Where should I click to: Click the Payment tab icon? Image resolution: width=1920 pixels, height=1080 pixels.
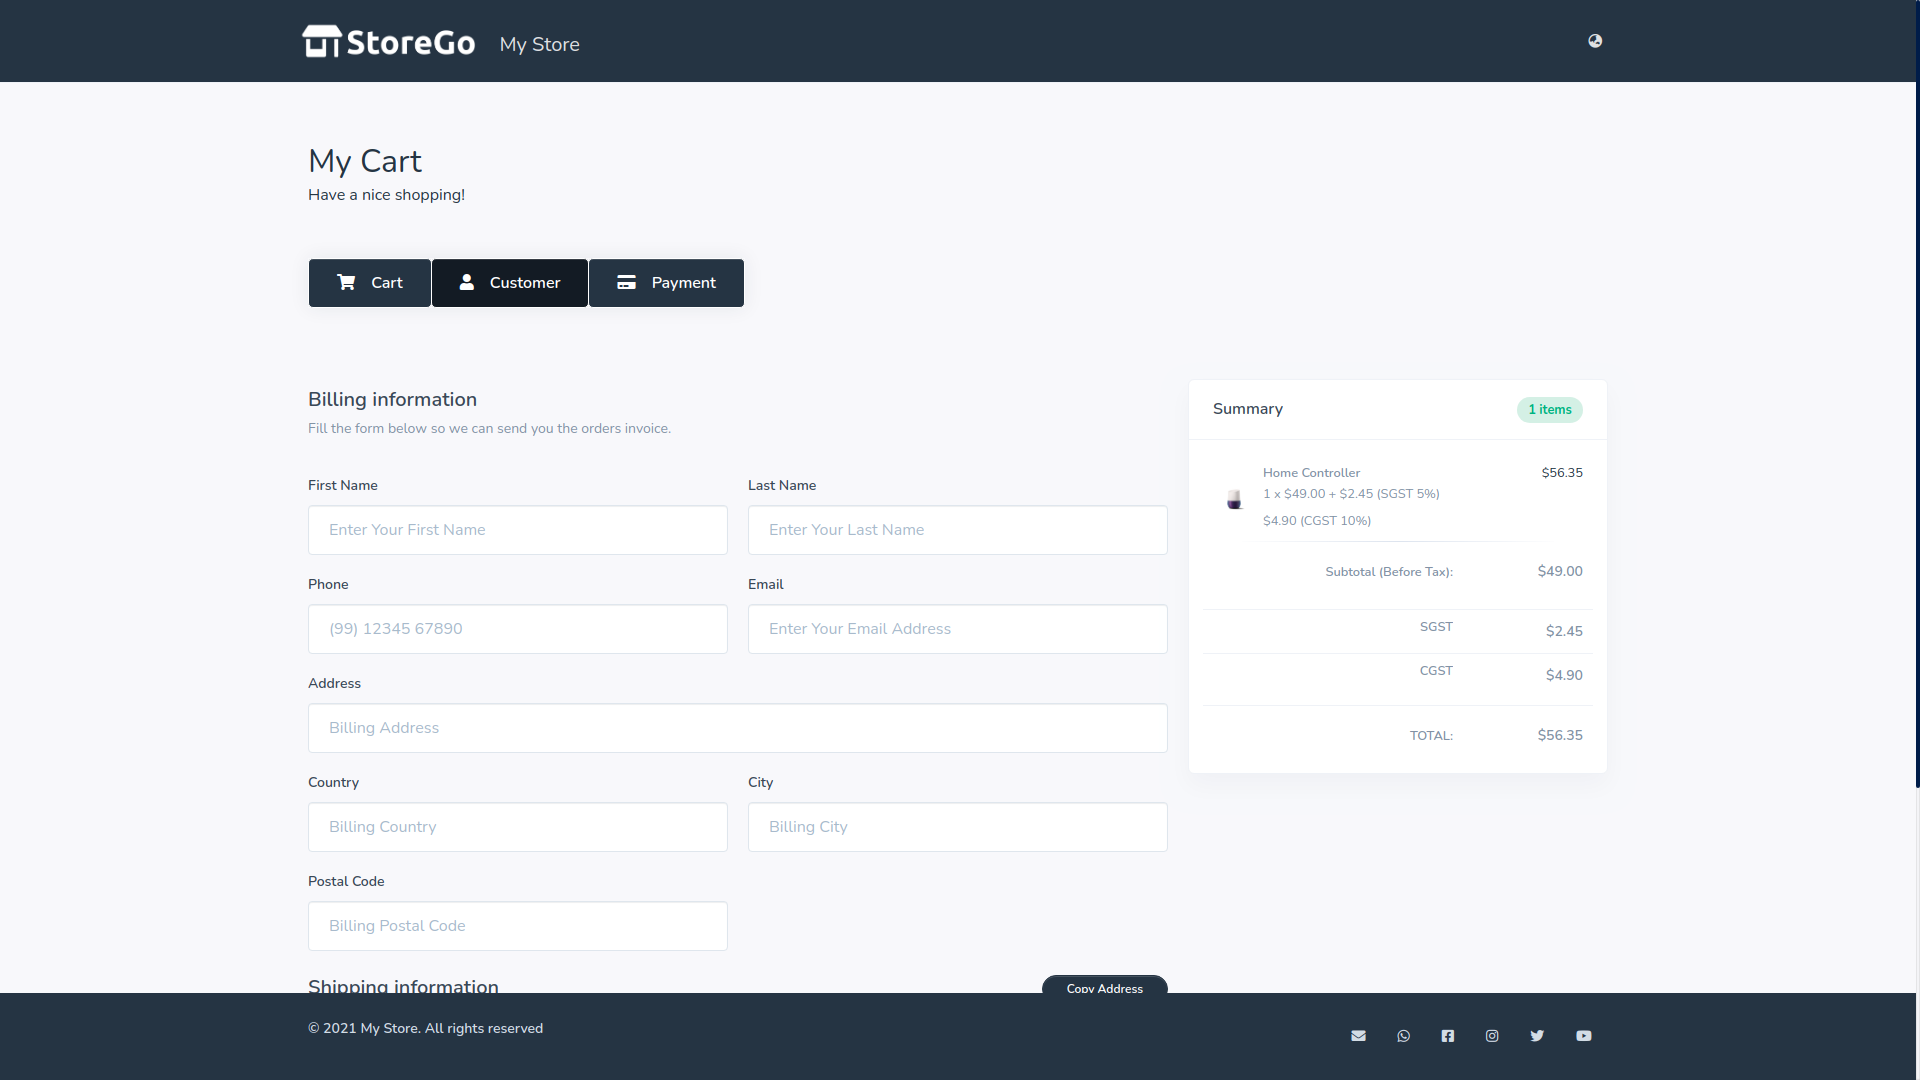[x=626, y=282]
